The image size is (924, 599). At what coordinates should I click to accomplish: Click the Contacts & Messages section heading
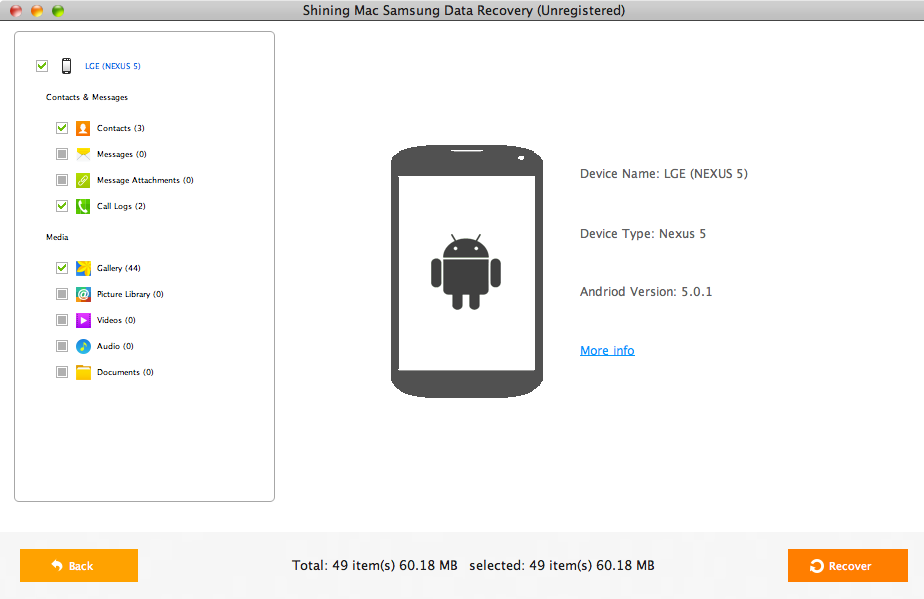tap(87, 97)
